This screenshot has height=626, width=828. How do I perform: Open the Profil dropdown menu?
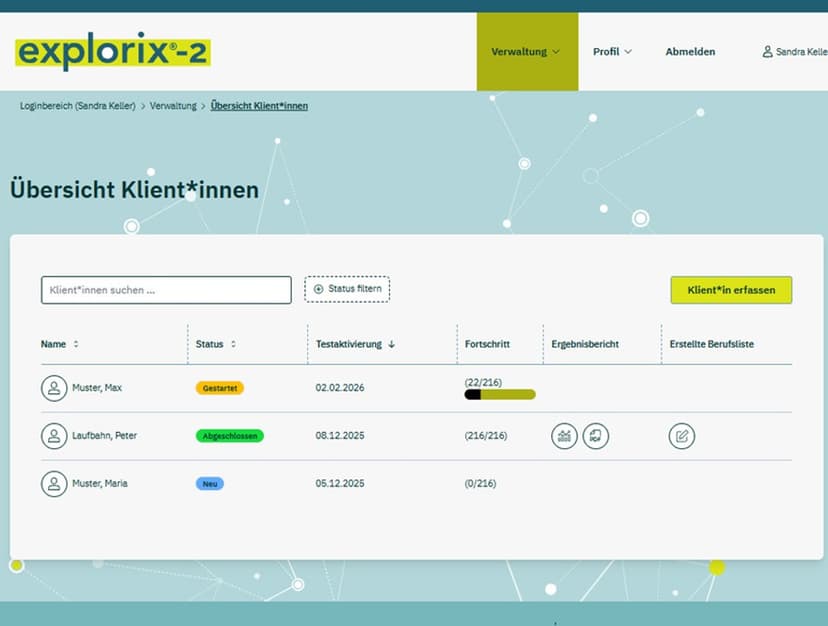click(612, 51)
